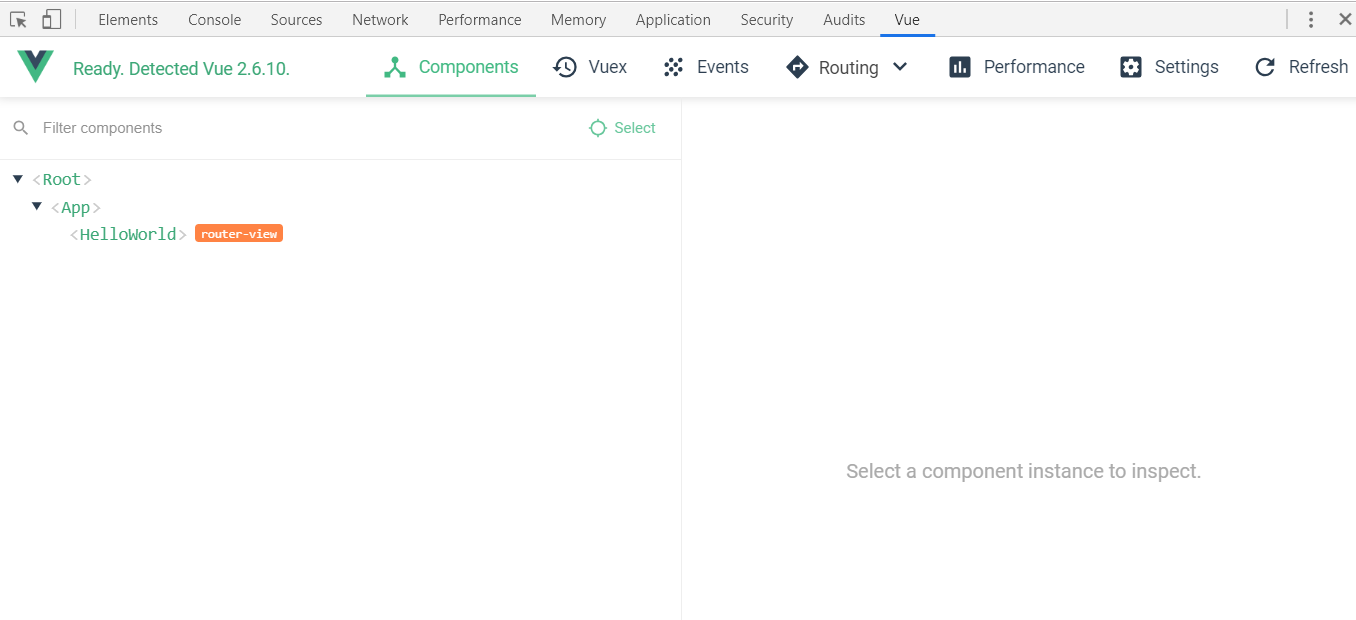Open the Application tab

pos(673,19)
